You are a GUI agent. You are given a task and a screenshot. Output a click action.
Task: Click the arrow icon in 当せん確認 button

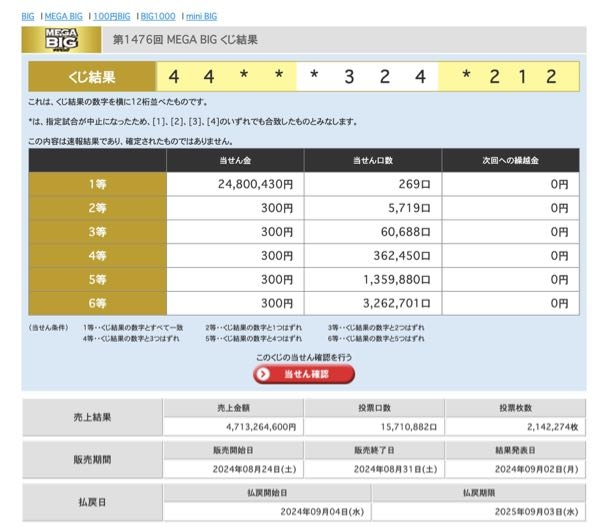point(263,374)
